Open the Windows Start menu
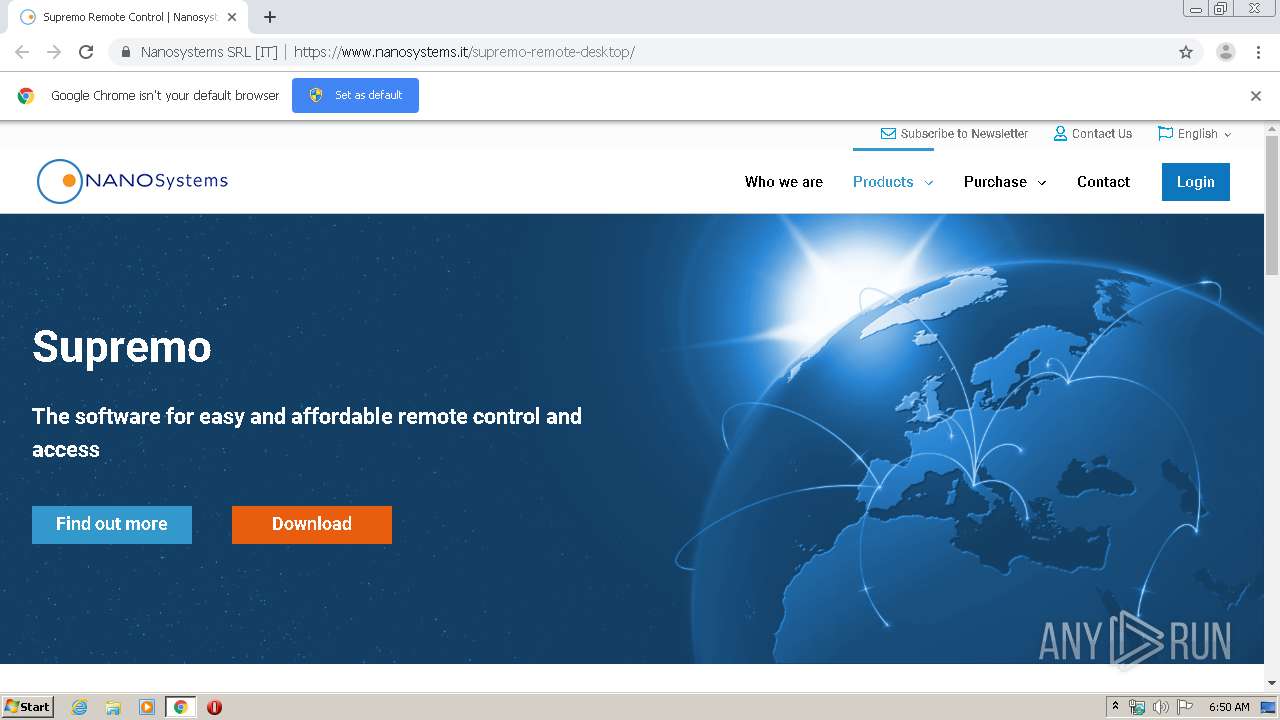The height and width of the screenshot is (720, 1280). [28, 707]
